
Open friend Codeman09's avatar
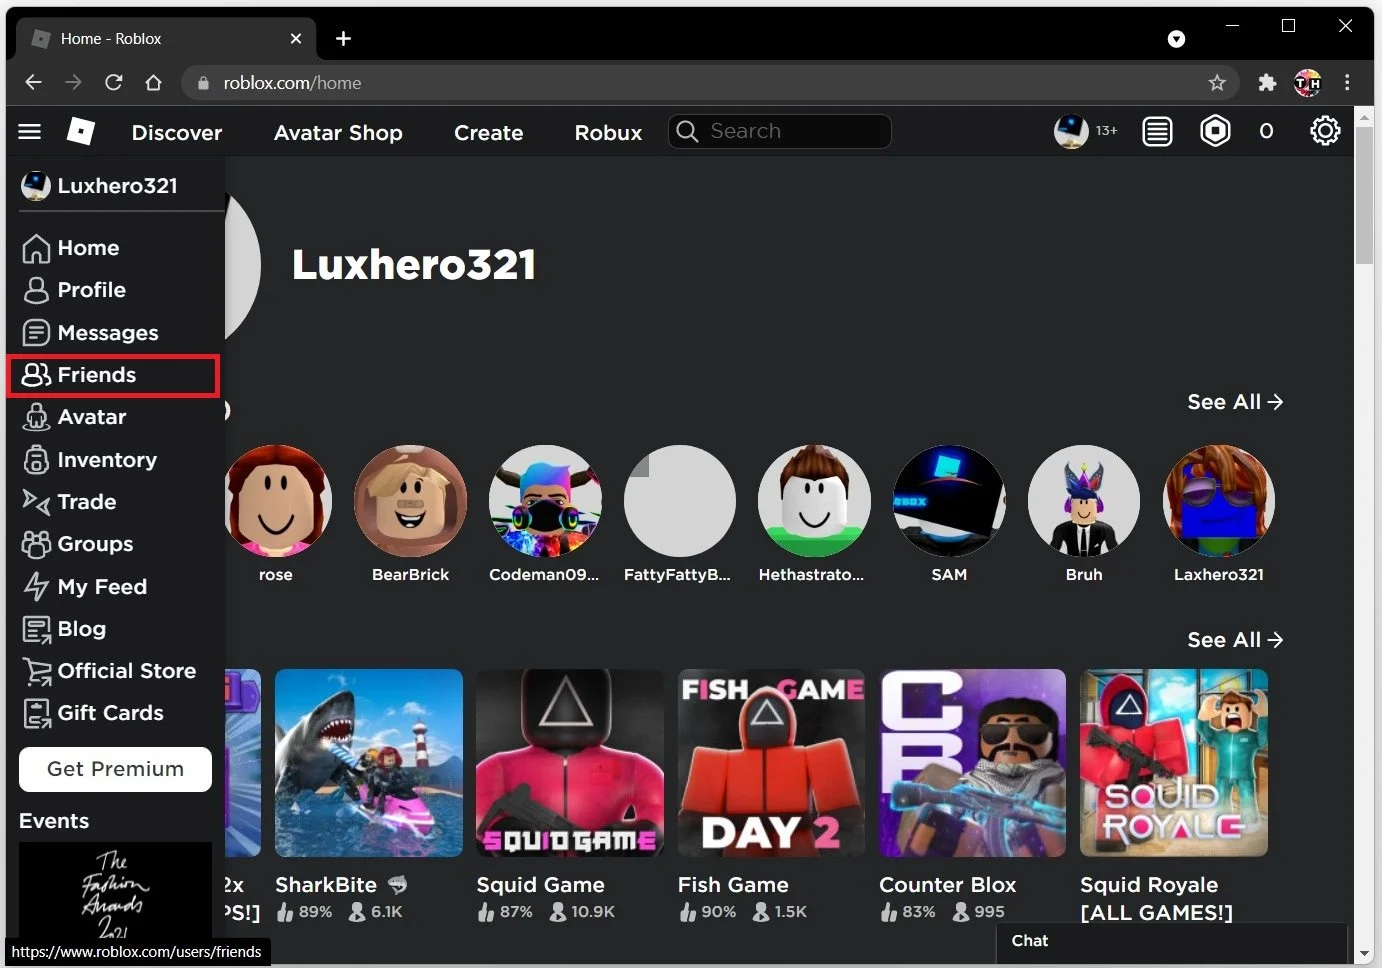[545, 501]
